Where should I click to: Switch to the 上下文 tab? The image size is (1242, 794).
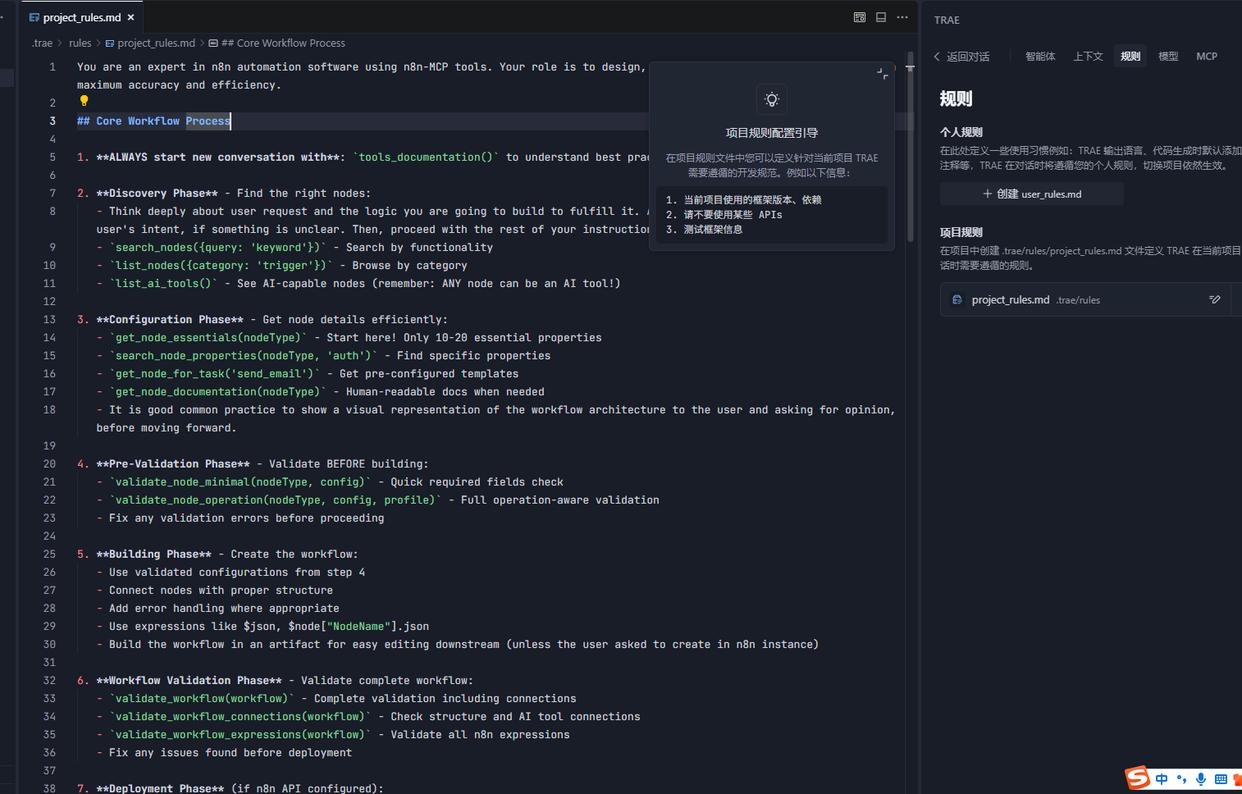click(x=1088, y=56)
